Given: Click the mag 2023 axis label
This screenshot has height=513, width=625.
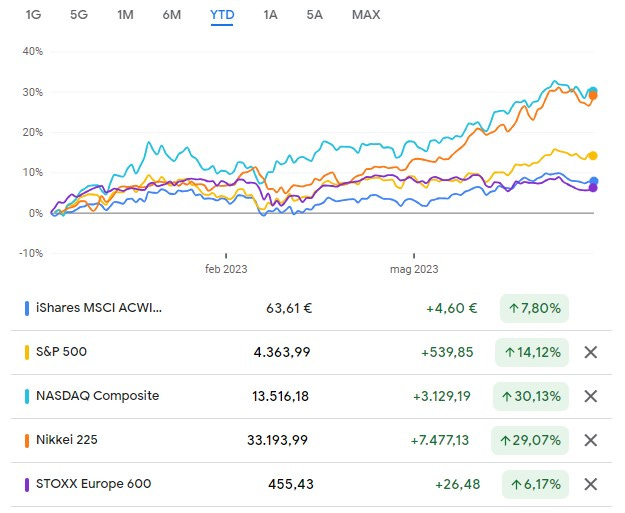Looking at the screenshot, I should [x=414, y=269].
